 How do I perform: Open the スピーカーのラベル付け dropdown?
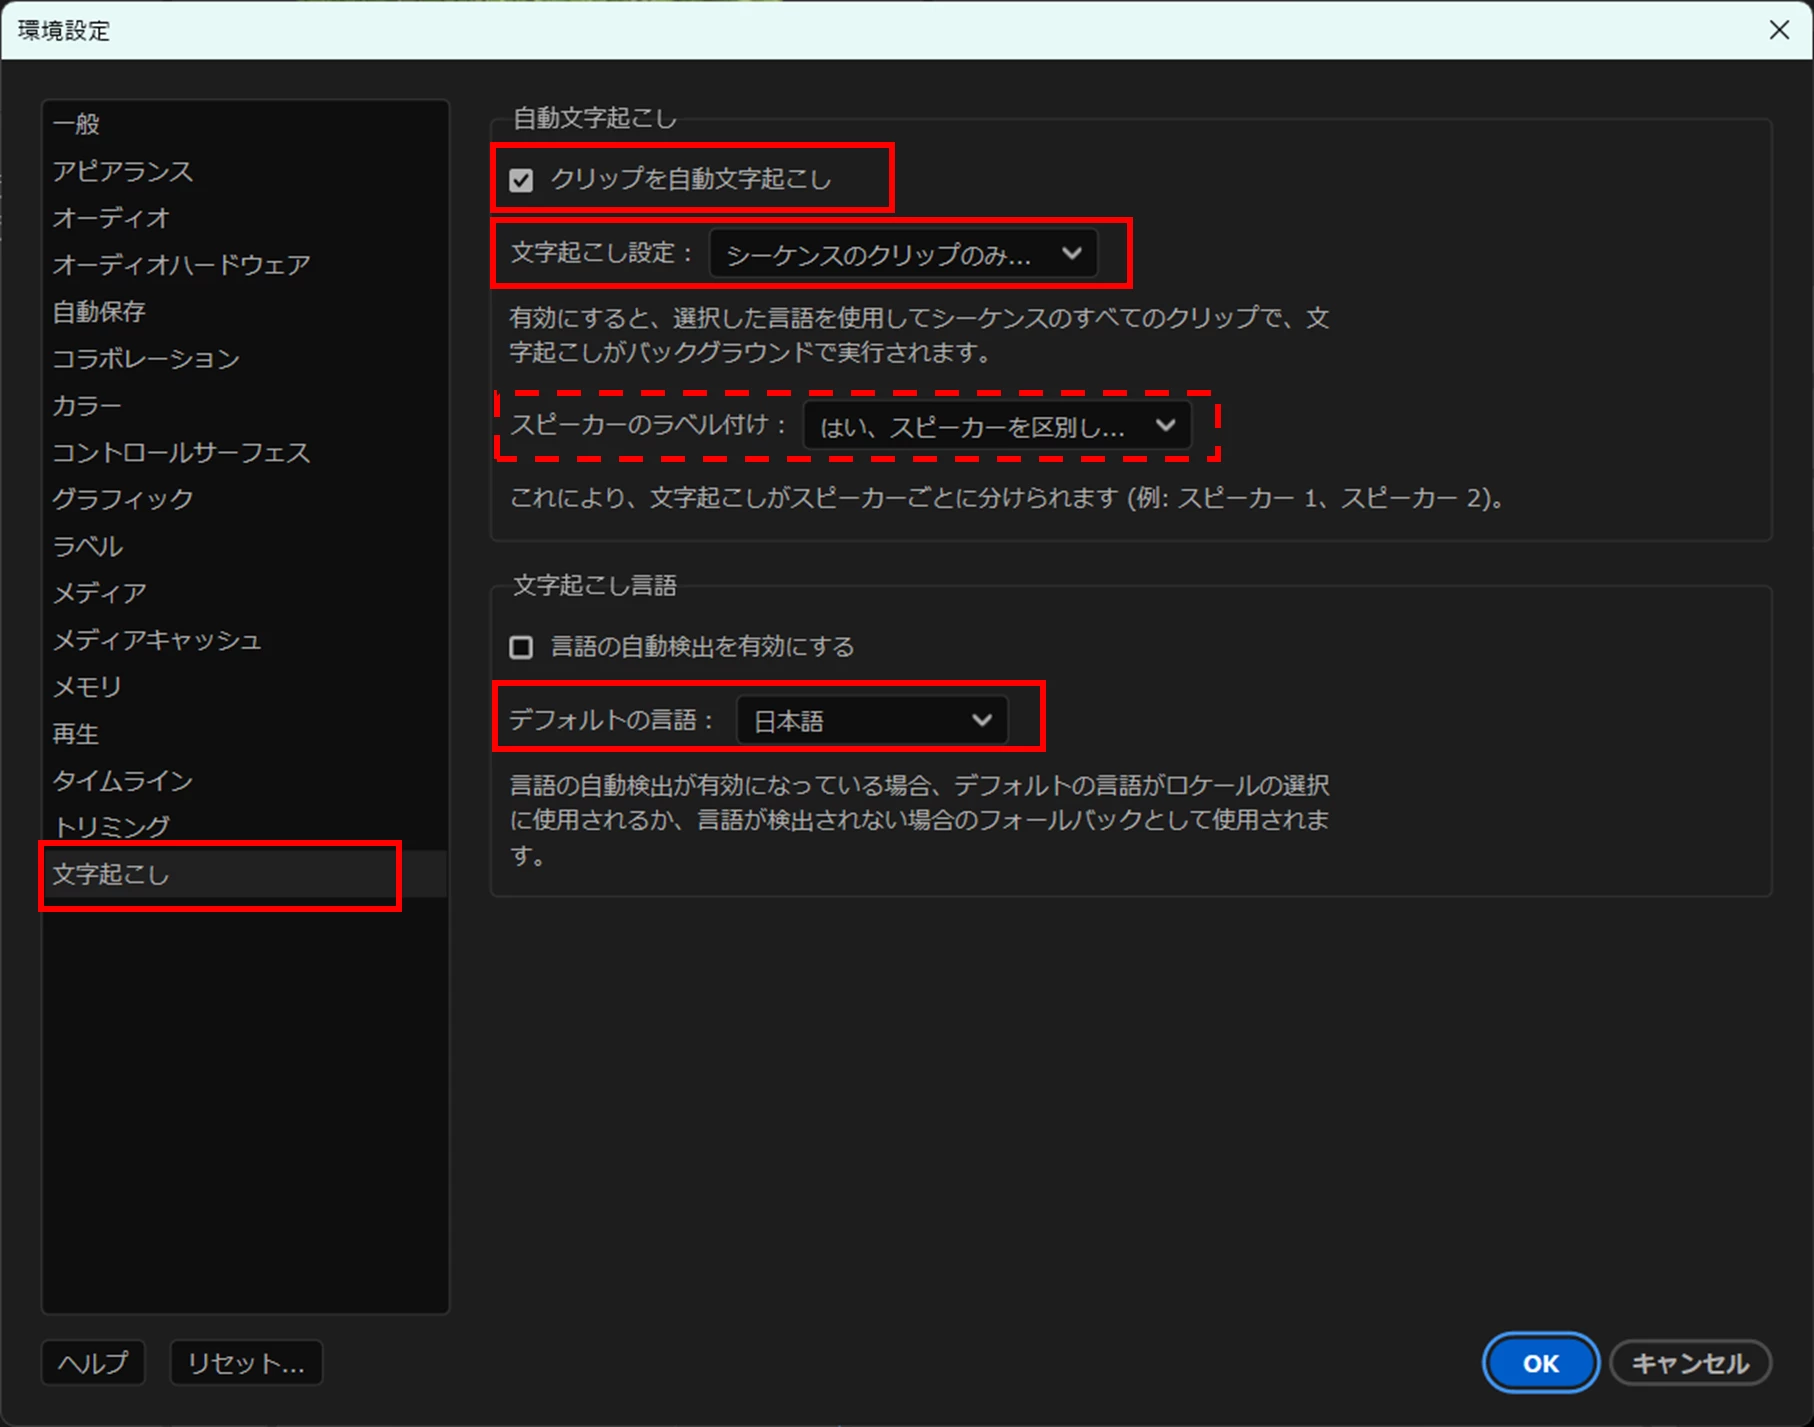pos(995,427)
